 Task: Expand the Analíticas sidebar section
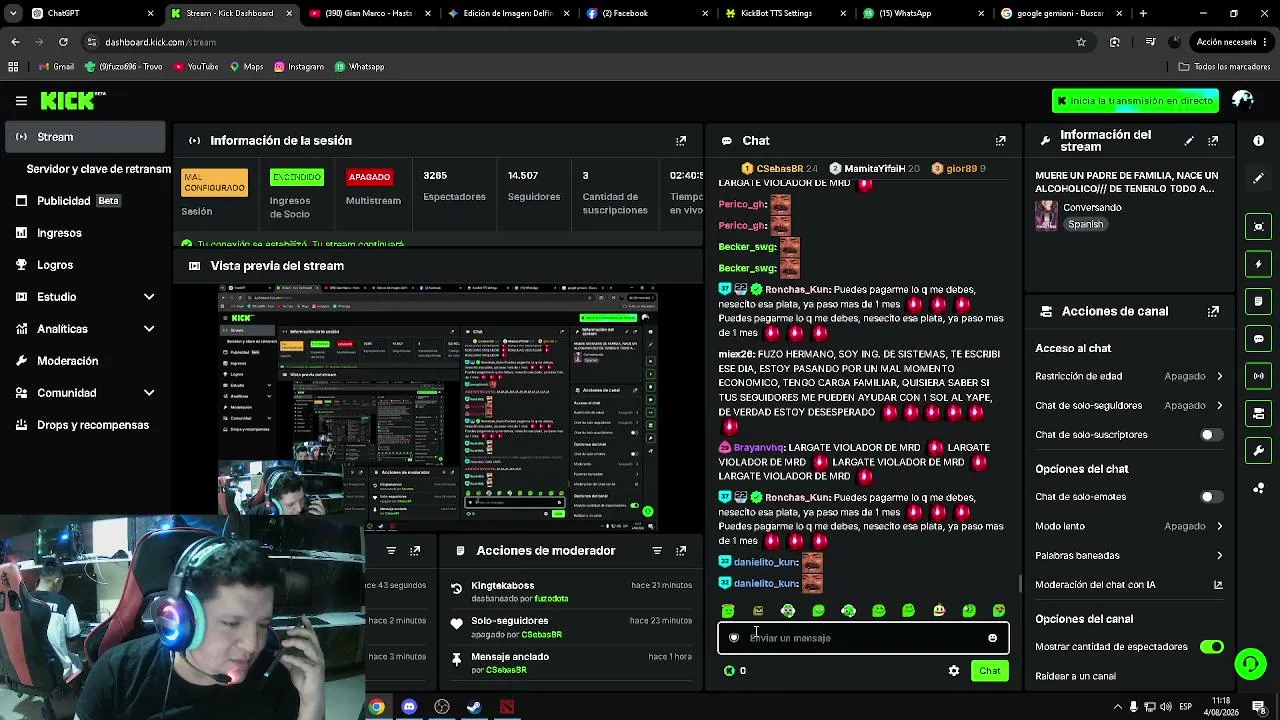pos(85,329)
